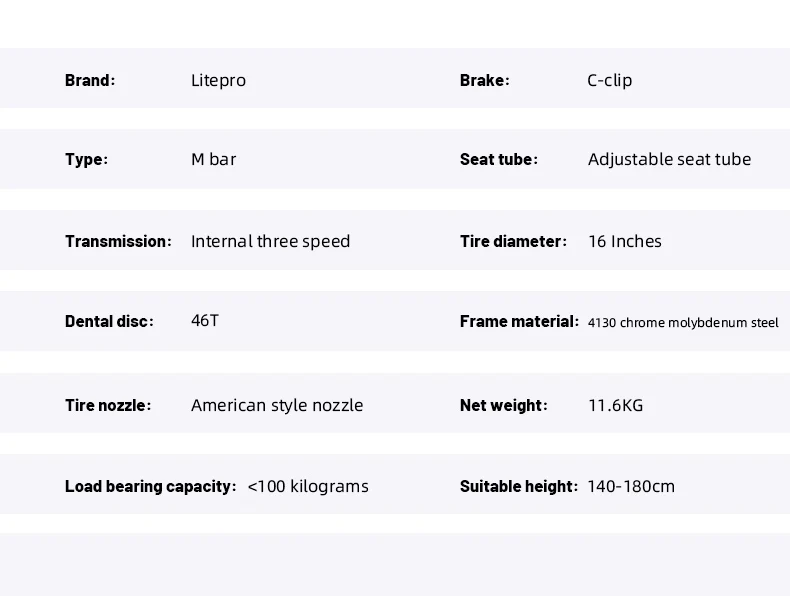Select the Litepro brand value

[x=218, y=80]
